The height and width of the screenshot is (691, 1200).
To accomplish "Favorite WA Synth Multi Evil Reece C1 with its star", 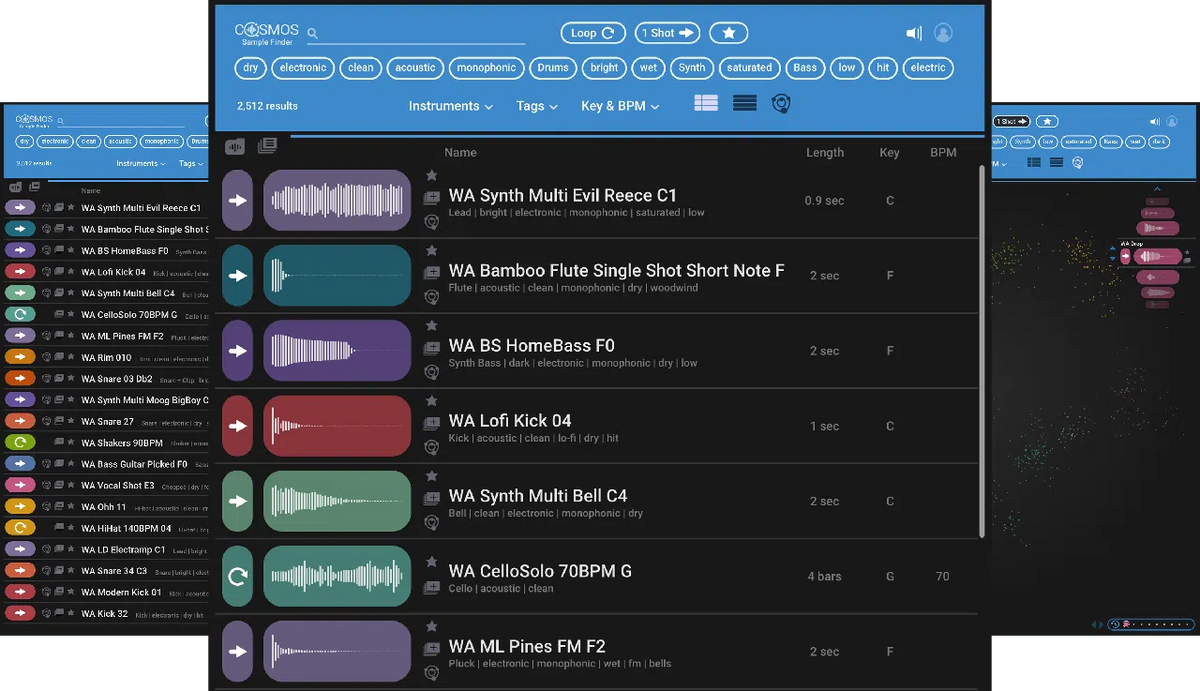I will [x=431, y=176].
